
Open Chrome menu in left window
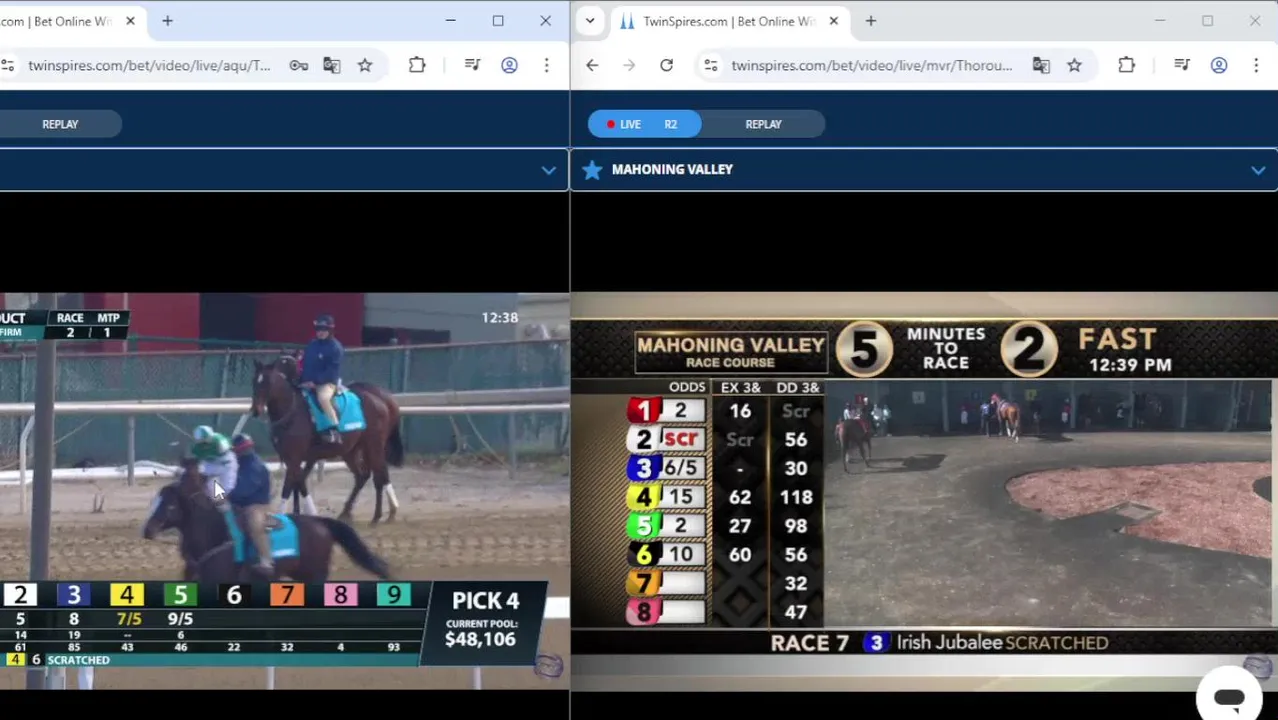(546, 65)
